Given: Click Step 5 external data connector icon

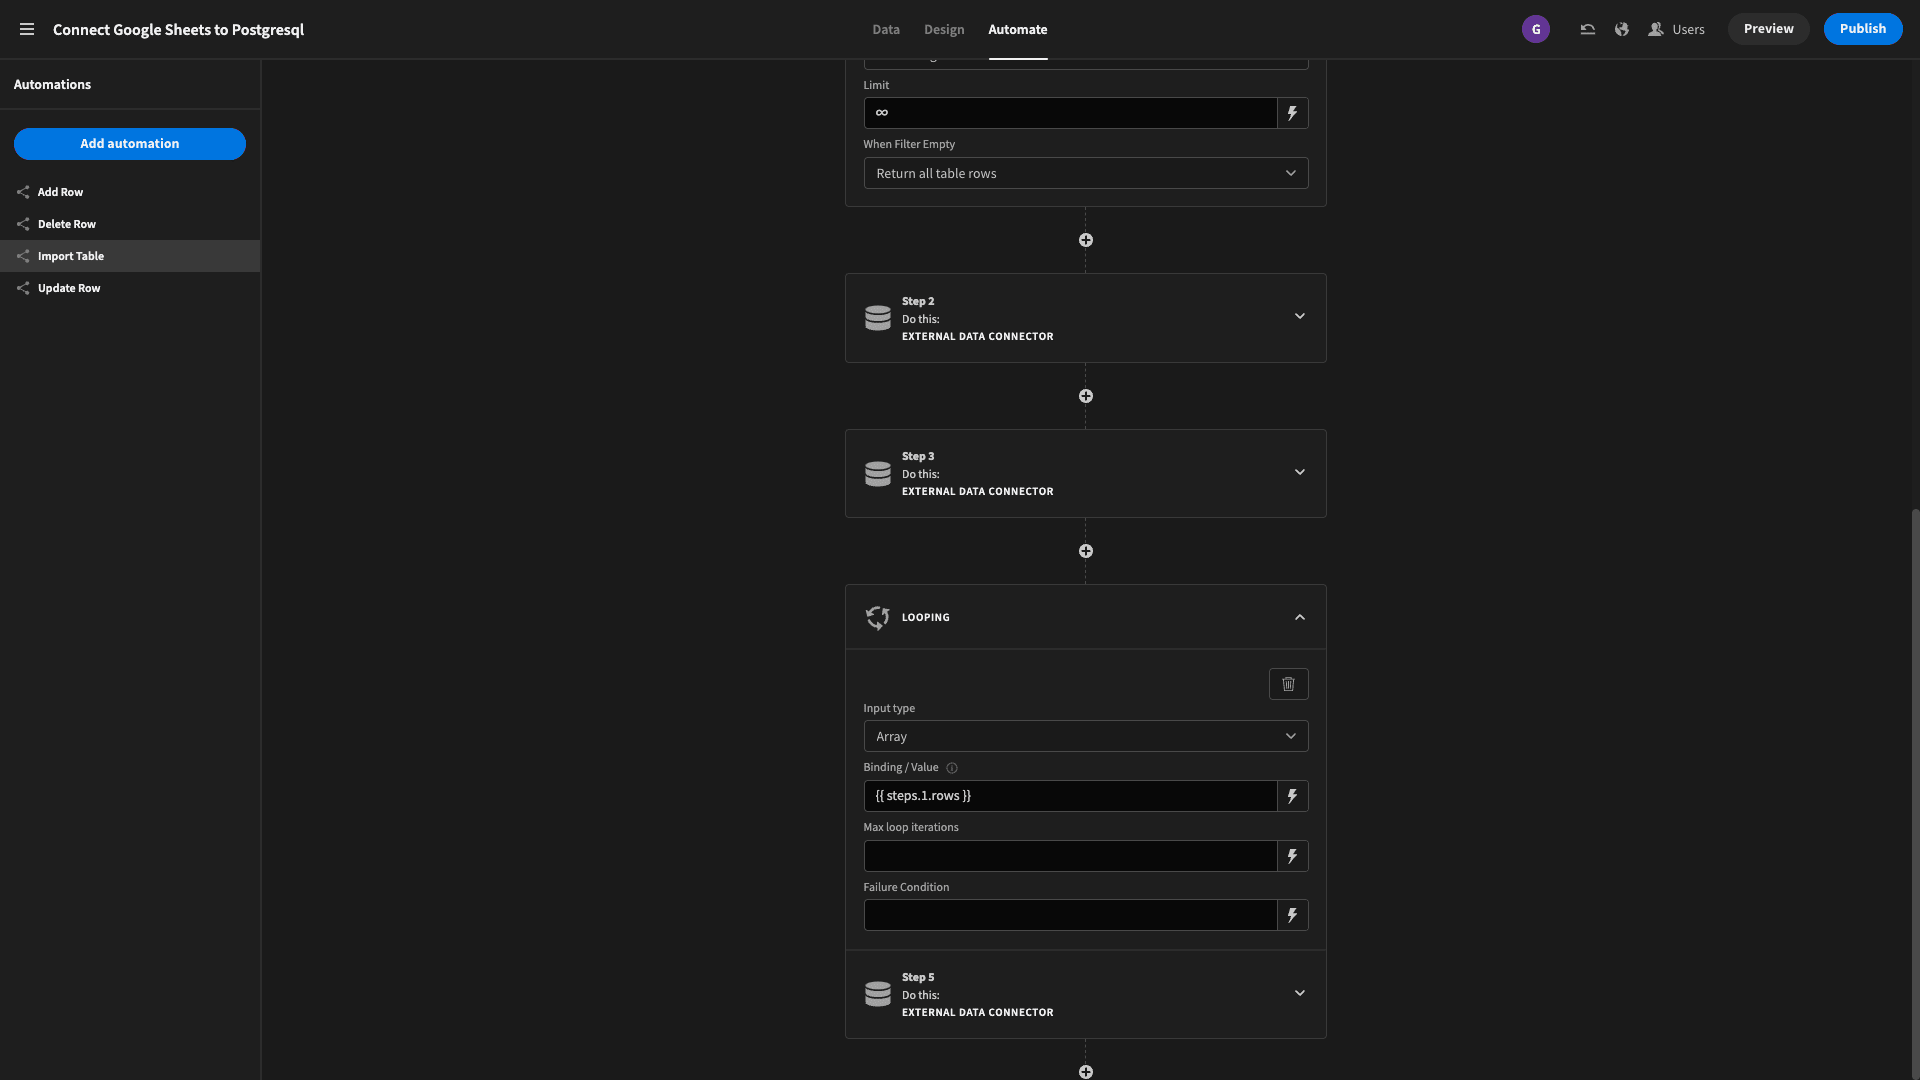Looking at the screenshot, I should click(876, 992).
